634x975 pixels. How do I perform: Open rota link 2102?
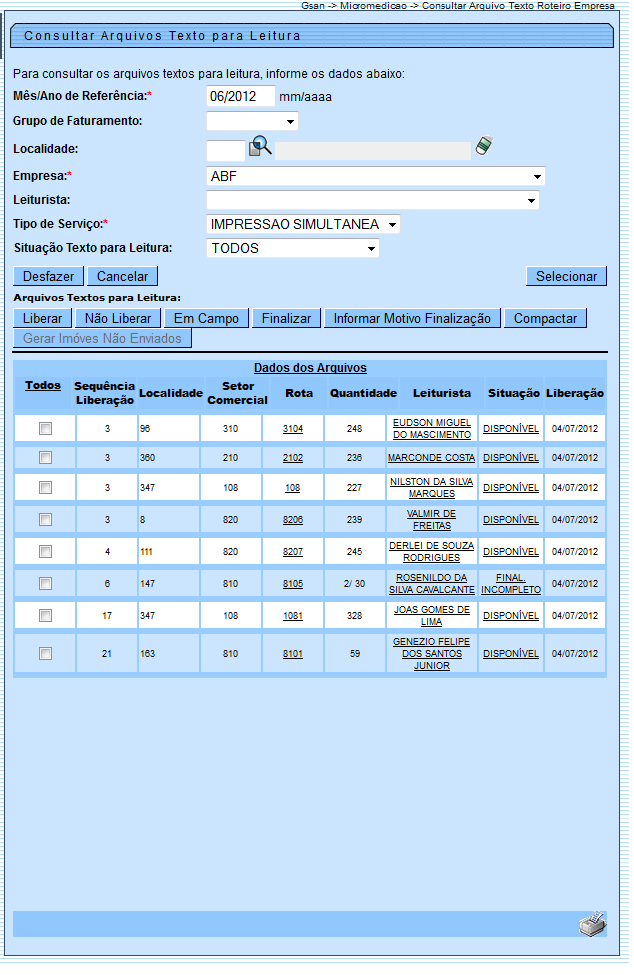point(293,458)
